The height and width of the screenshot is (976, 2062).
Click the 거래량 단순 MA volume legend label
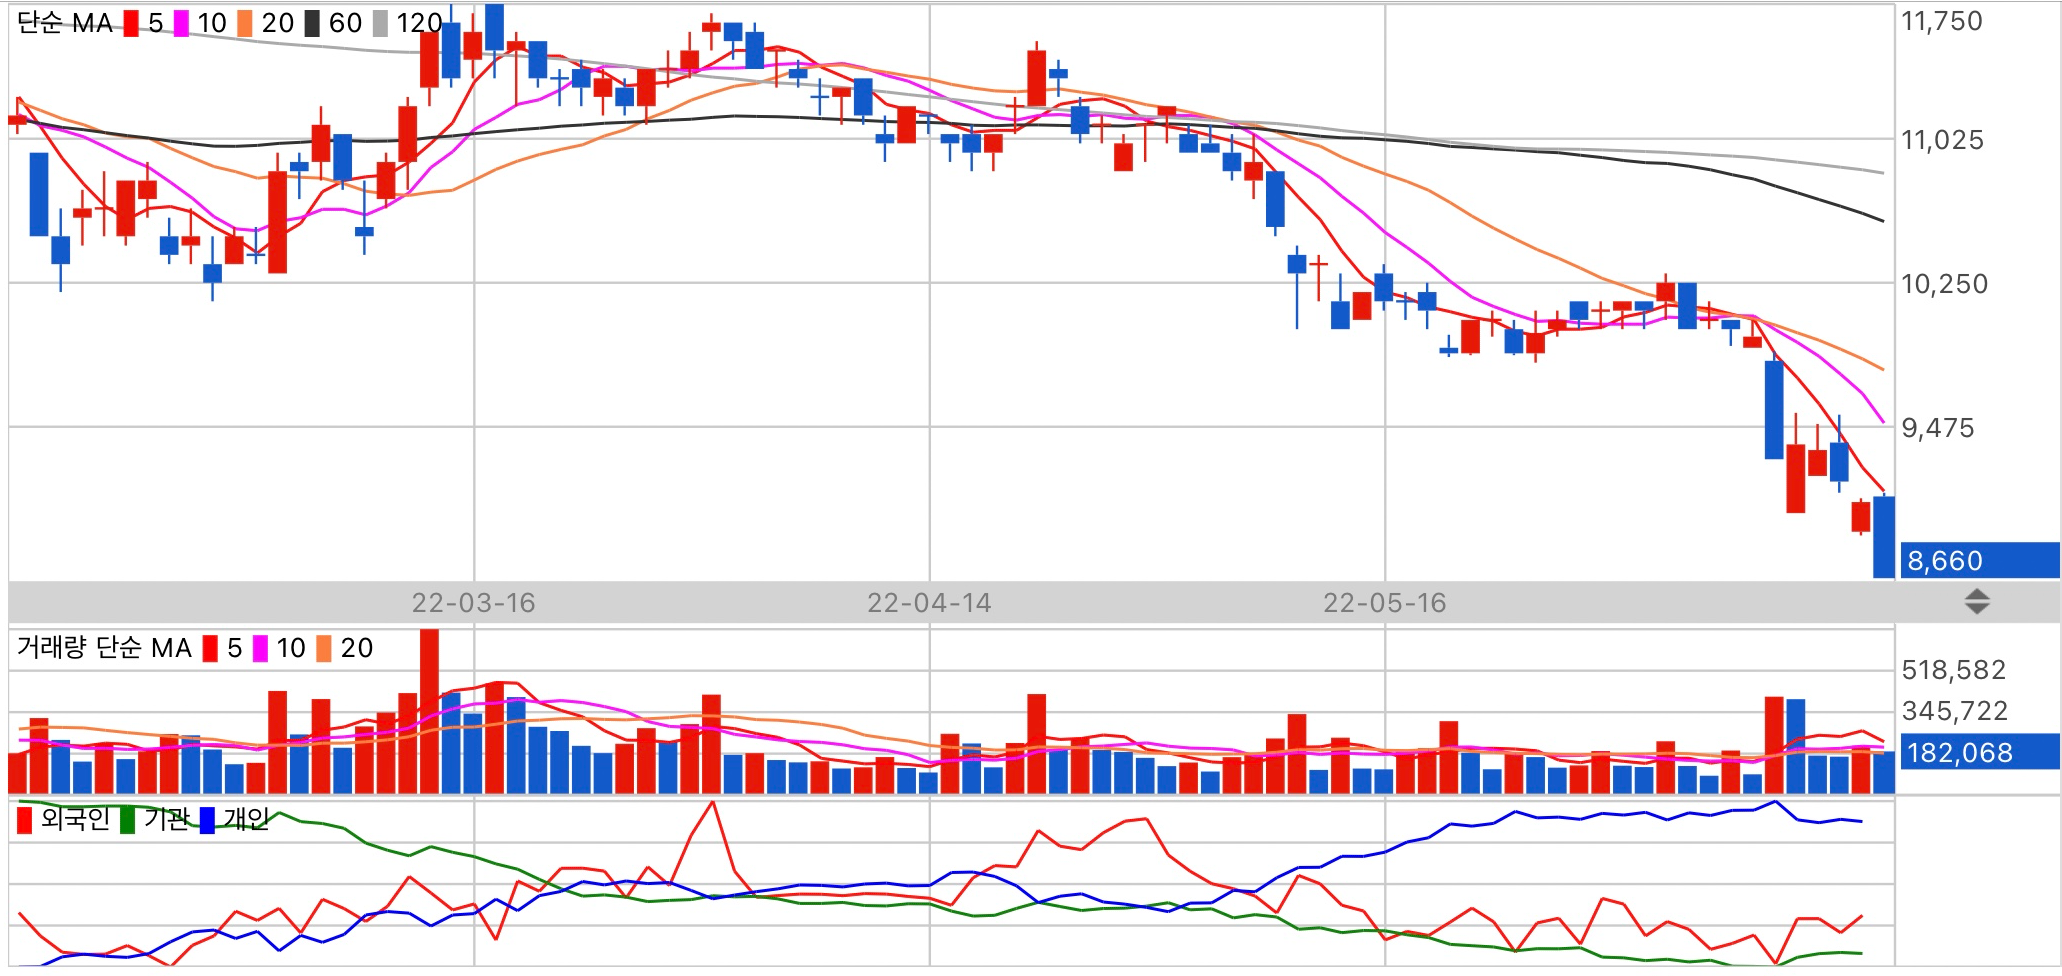click(104, 648)
